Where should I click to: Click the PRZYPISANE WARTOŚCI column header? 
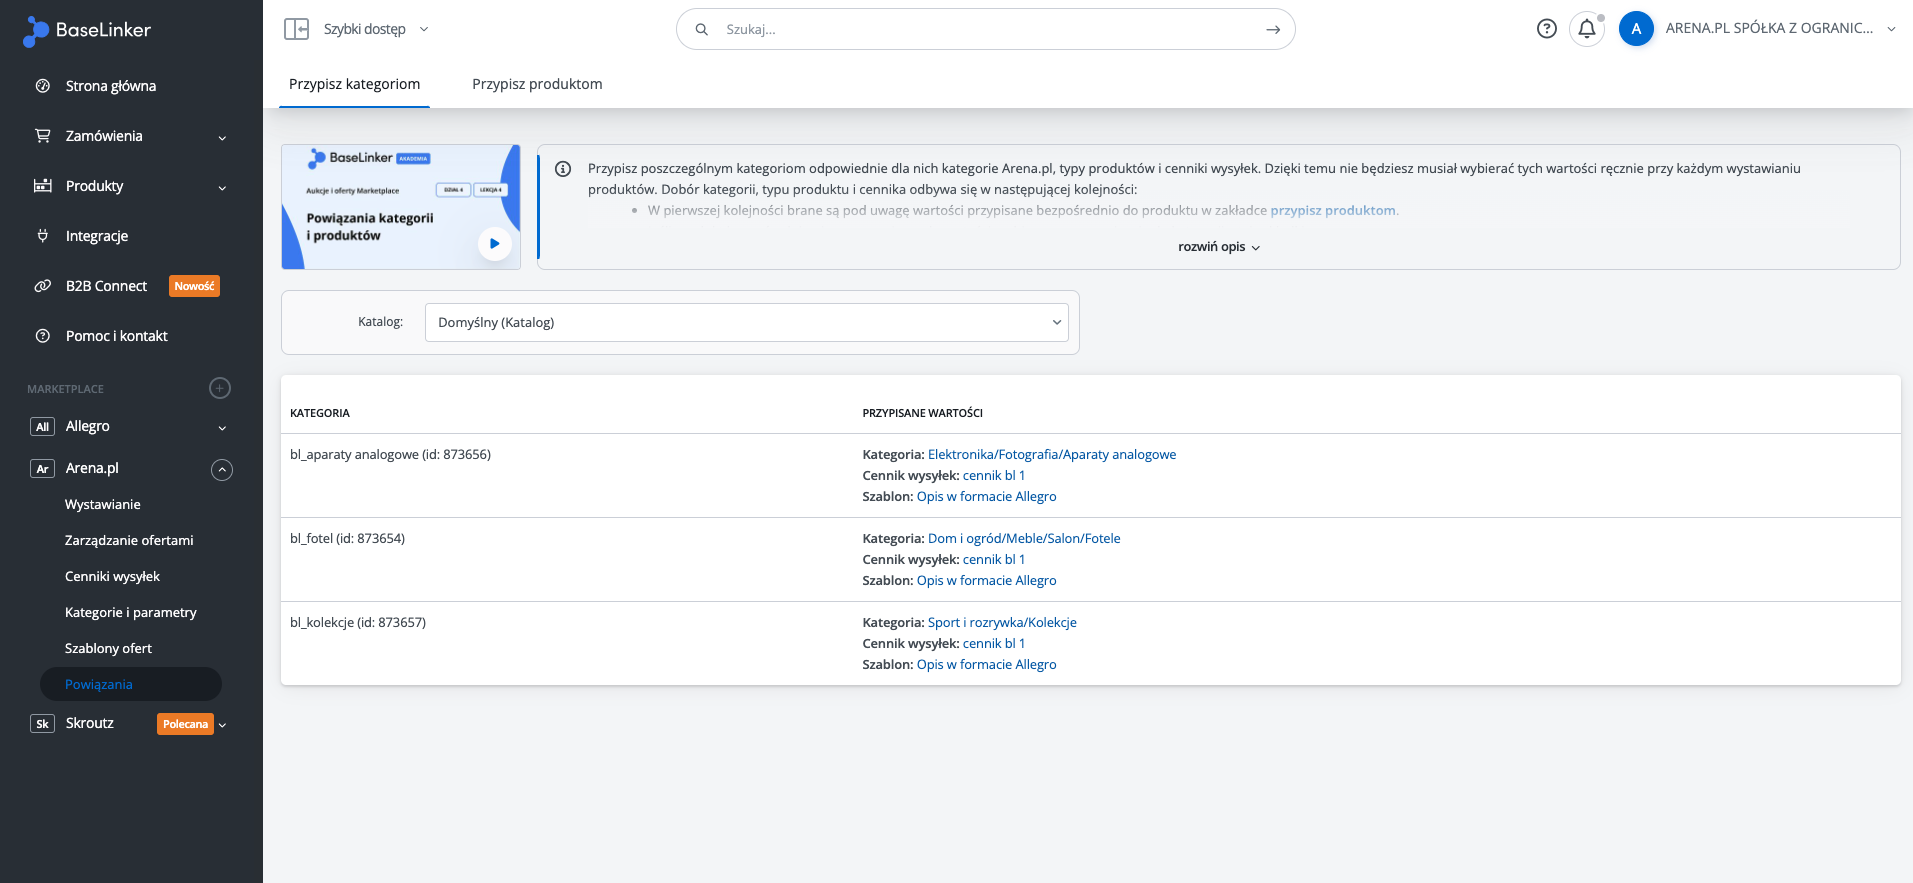(923, 413)
